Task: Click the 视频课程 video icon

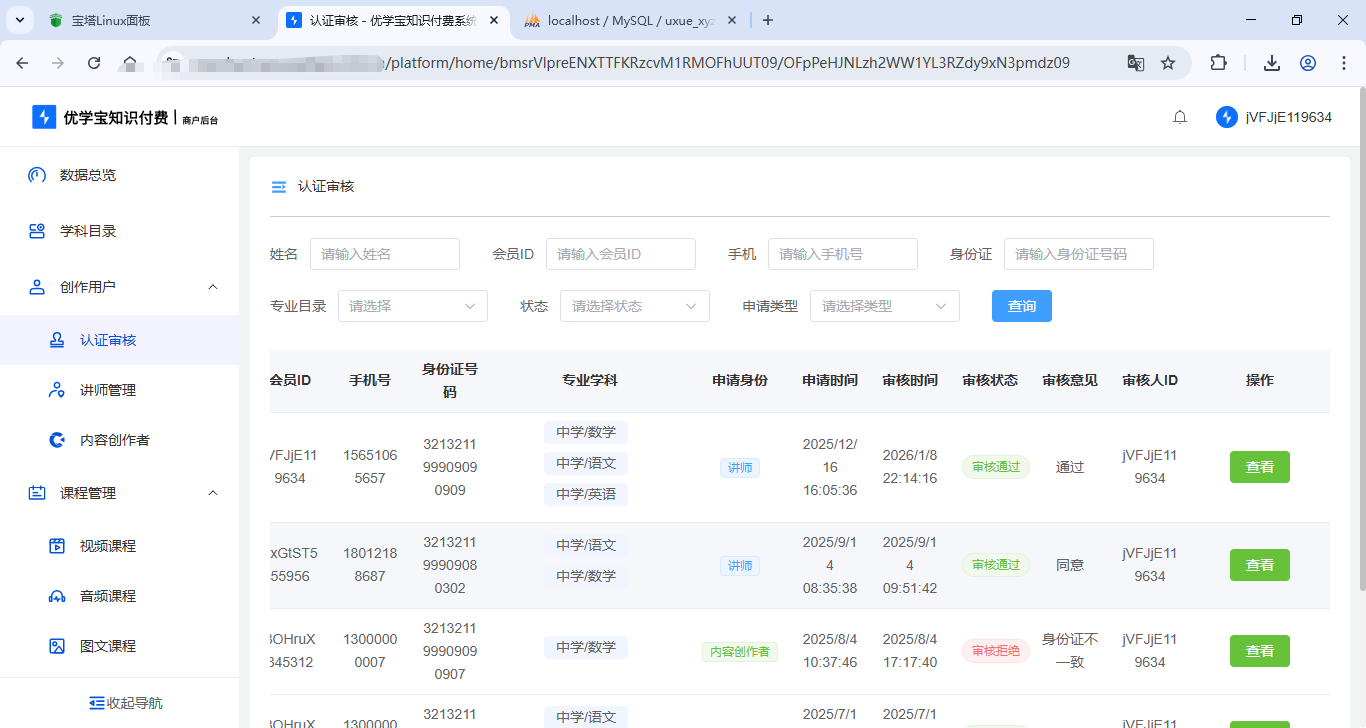Action: pos(57,546)
